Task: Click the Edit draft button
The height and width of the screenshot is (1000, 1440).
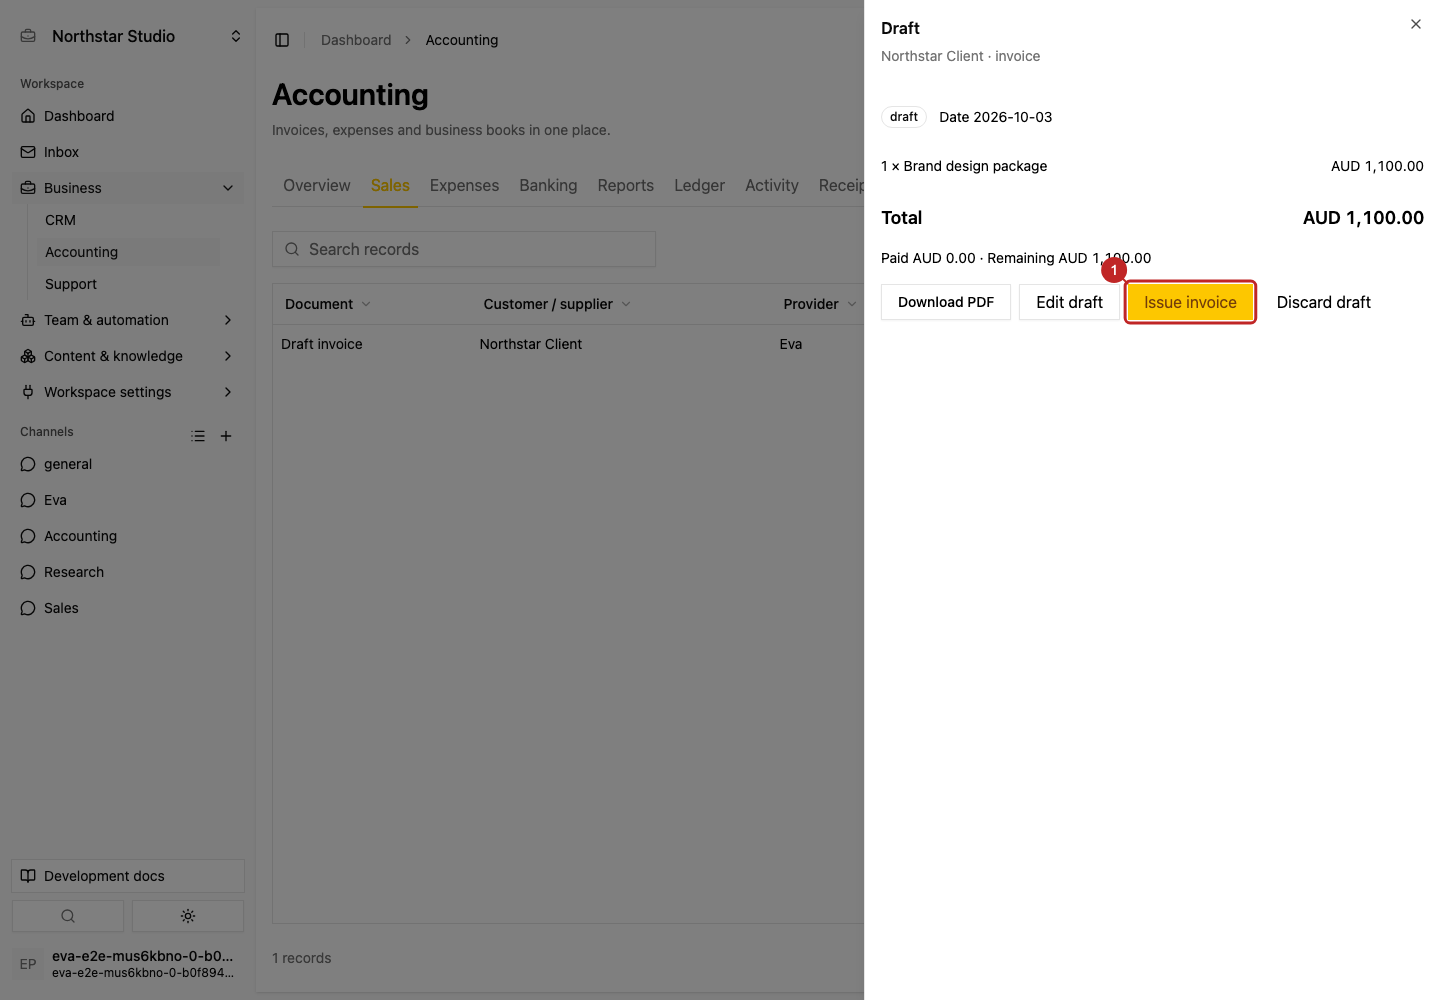Action: pyautogui.click(x=1069, y=302)
